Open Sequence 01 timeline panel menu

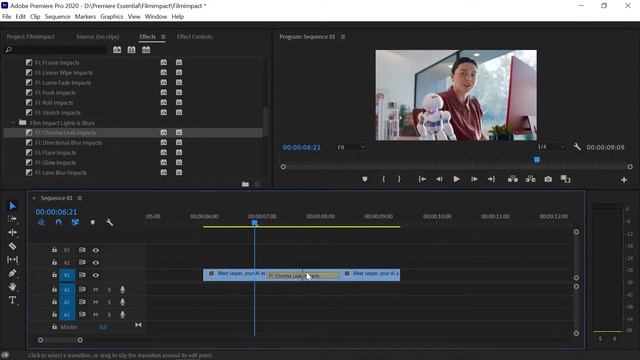click(x=80, y=198)
